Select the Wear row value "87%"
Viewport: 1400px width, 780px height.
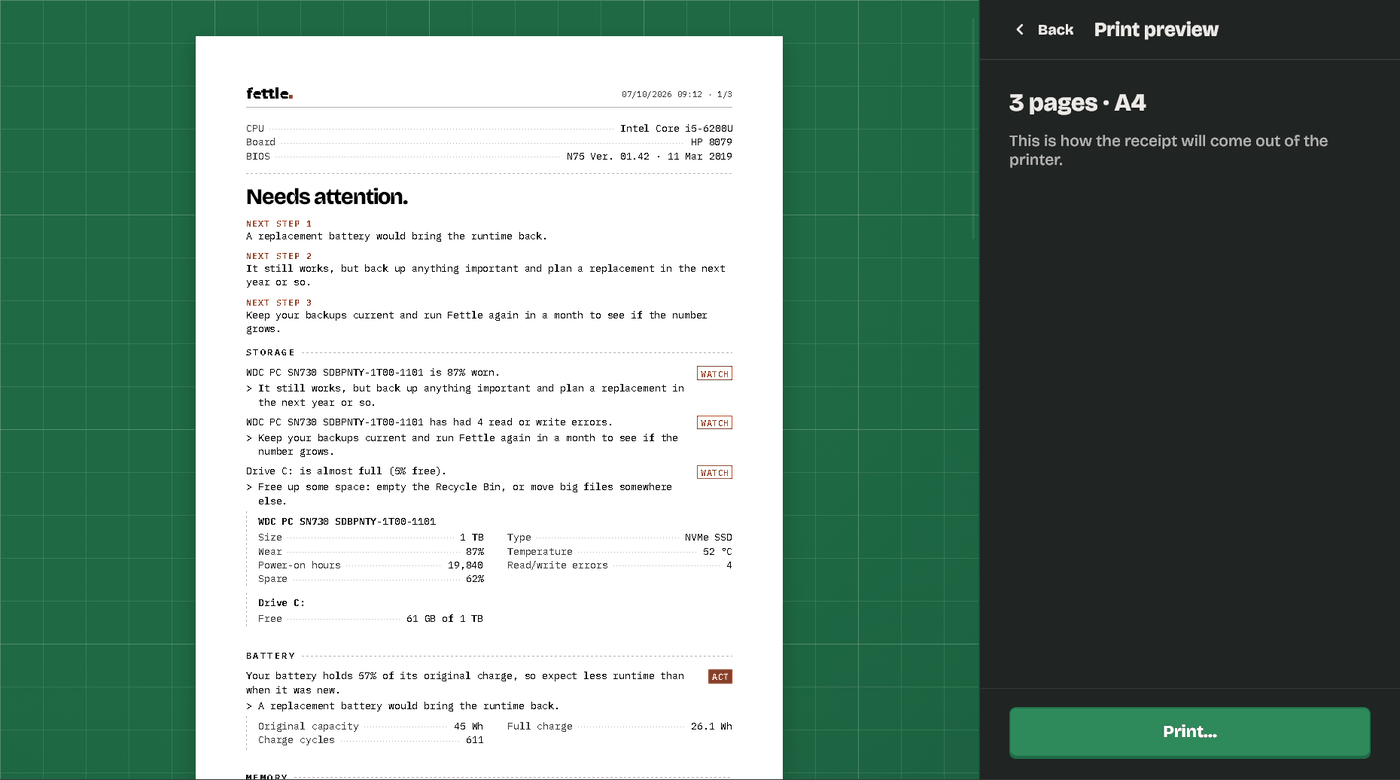[474, 552]
